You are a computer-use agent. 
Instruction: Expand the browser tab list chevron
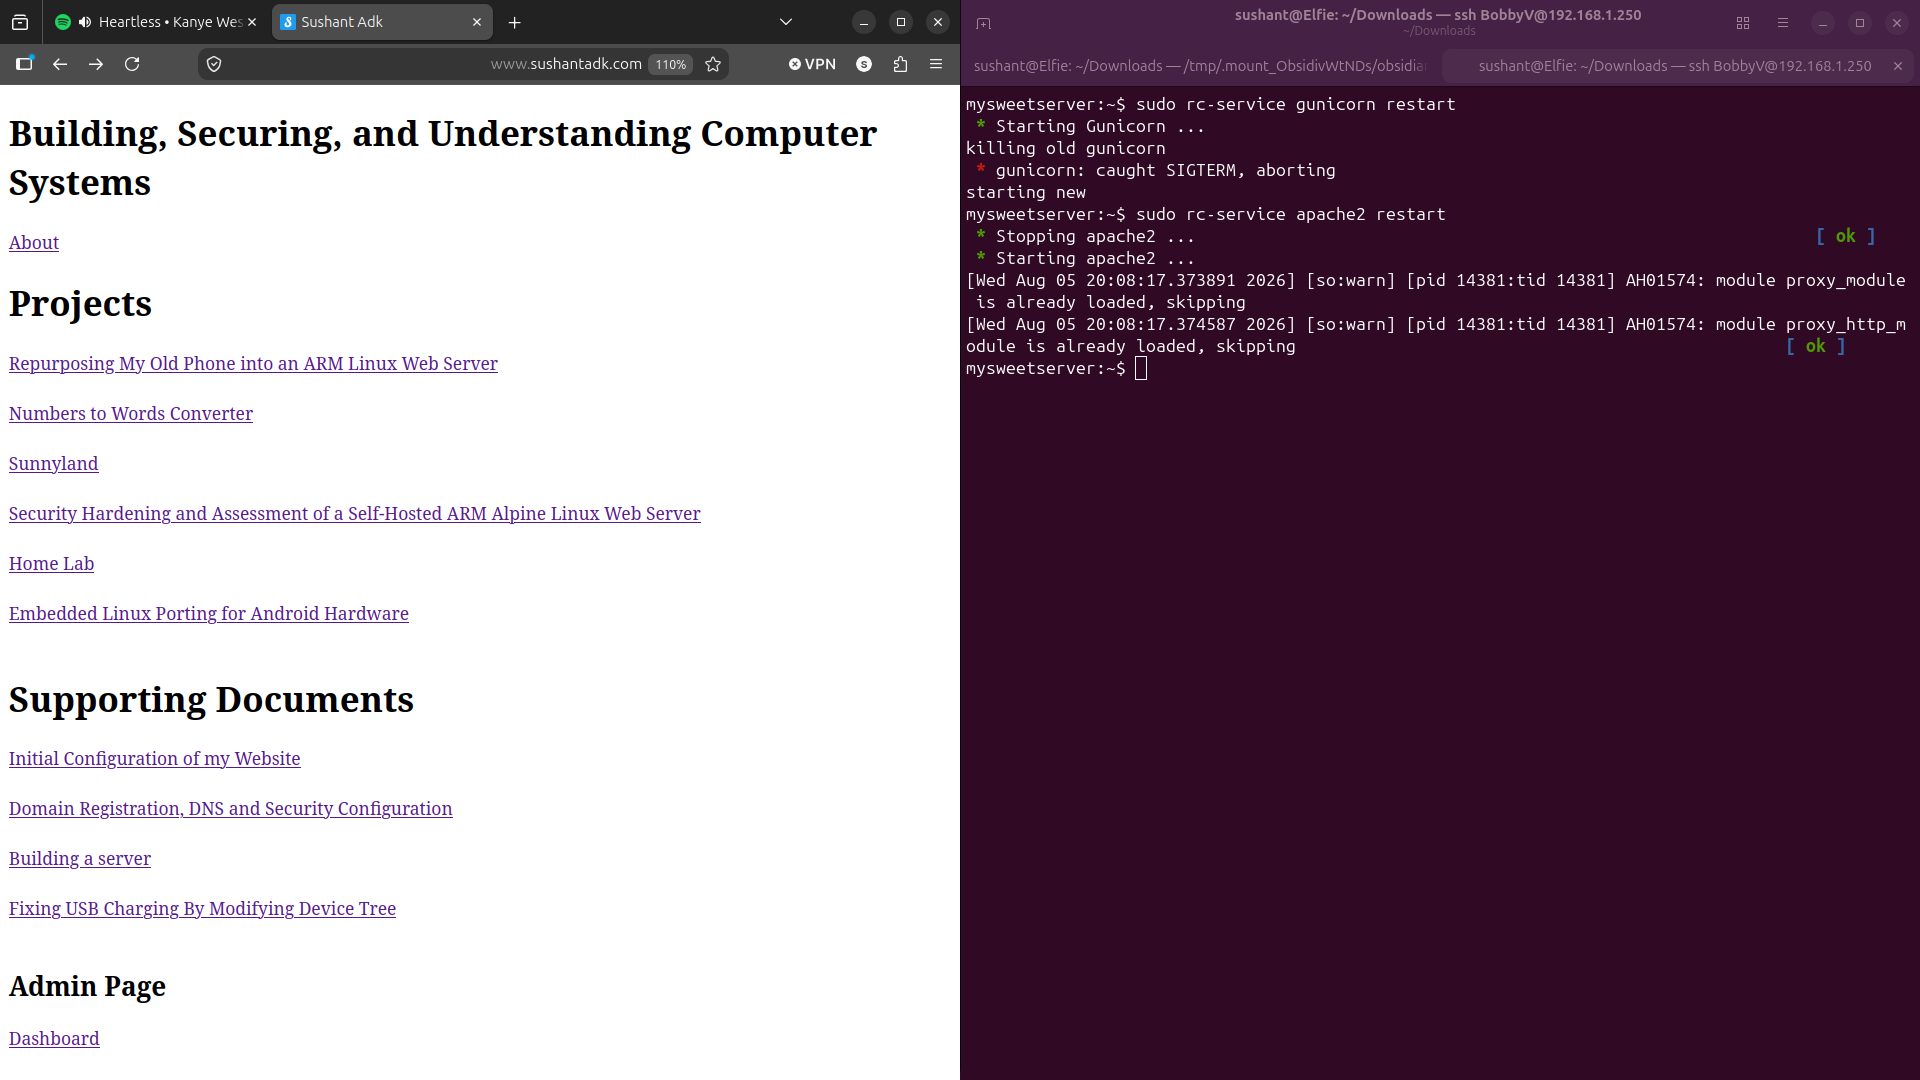tap(786, 22)
